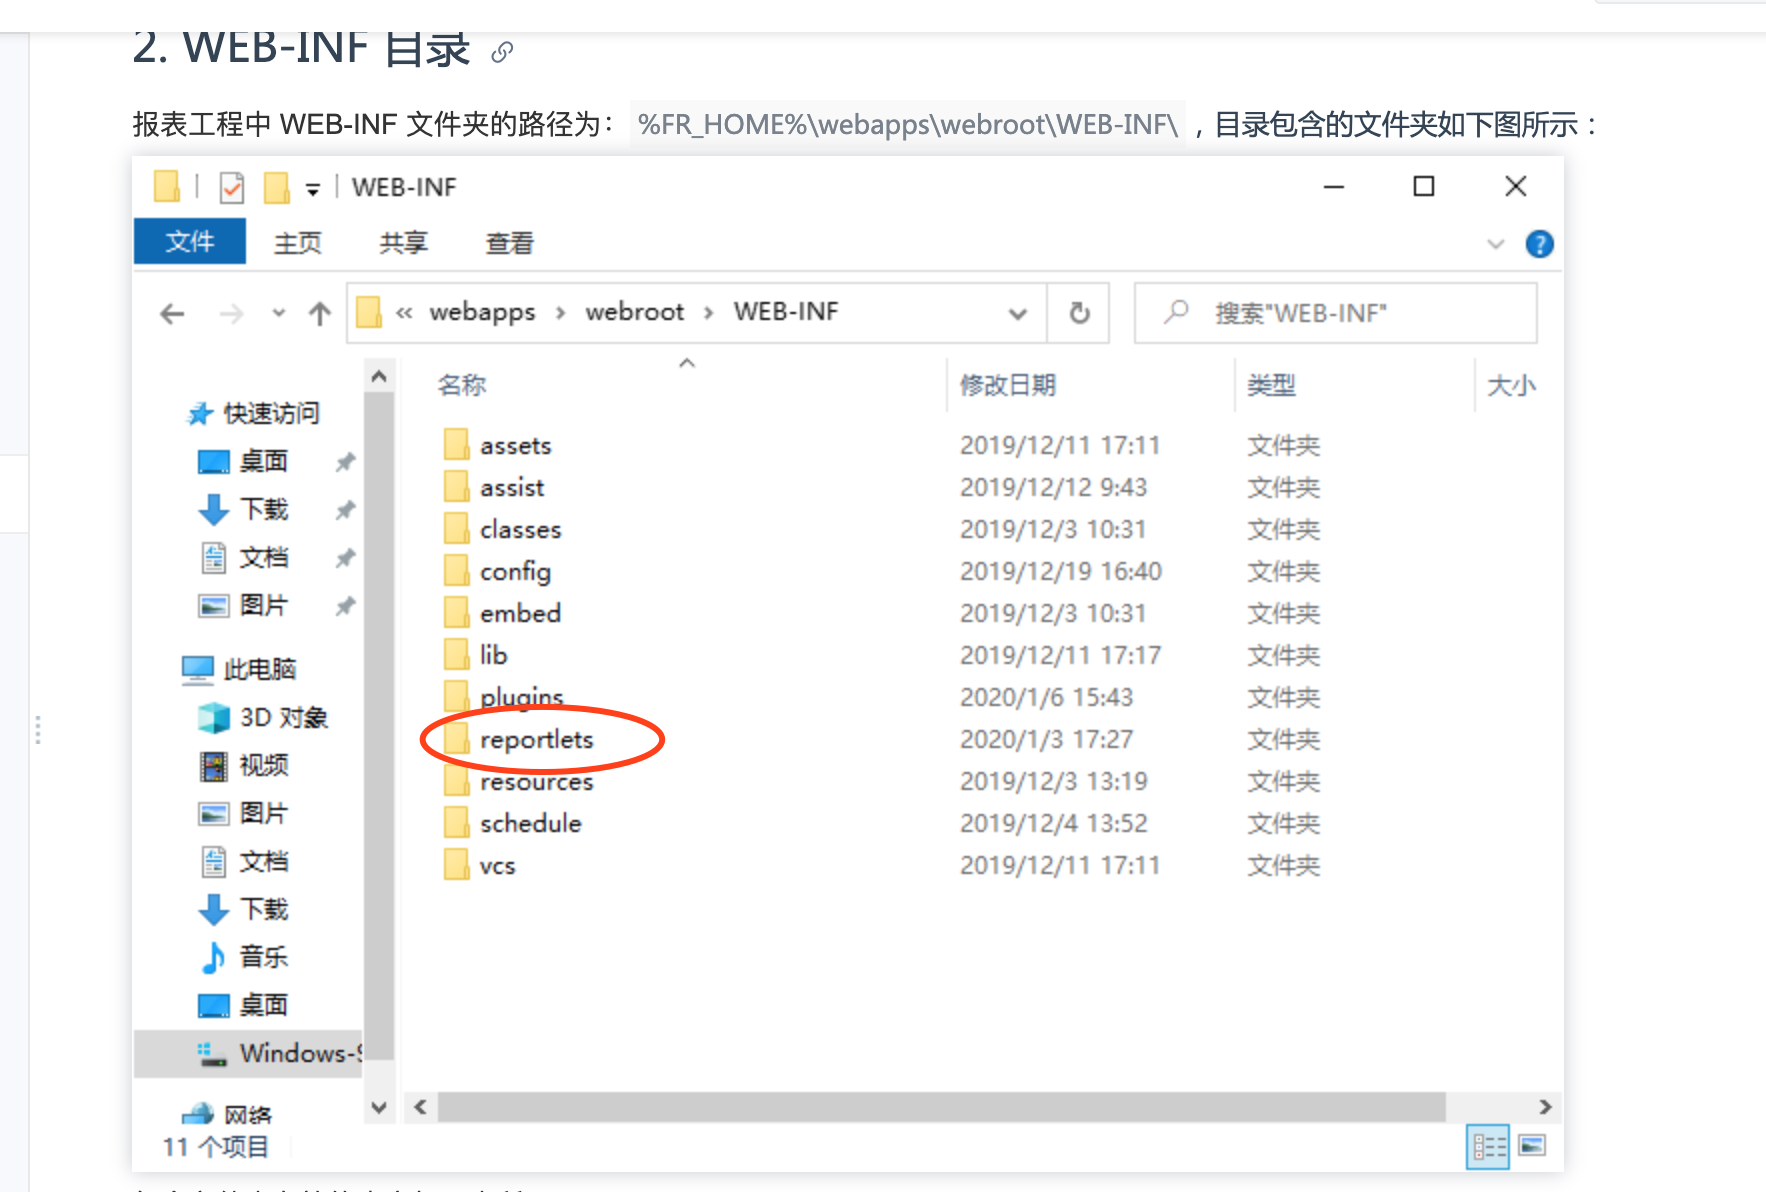Open the 文件 ribbon tab
The image size is (1766, 1192).
point(190,242)
